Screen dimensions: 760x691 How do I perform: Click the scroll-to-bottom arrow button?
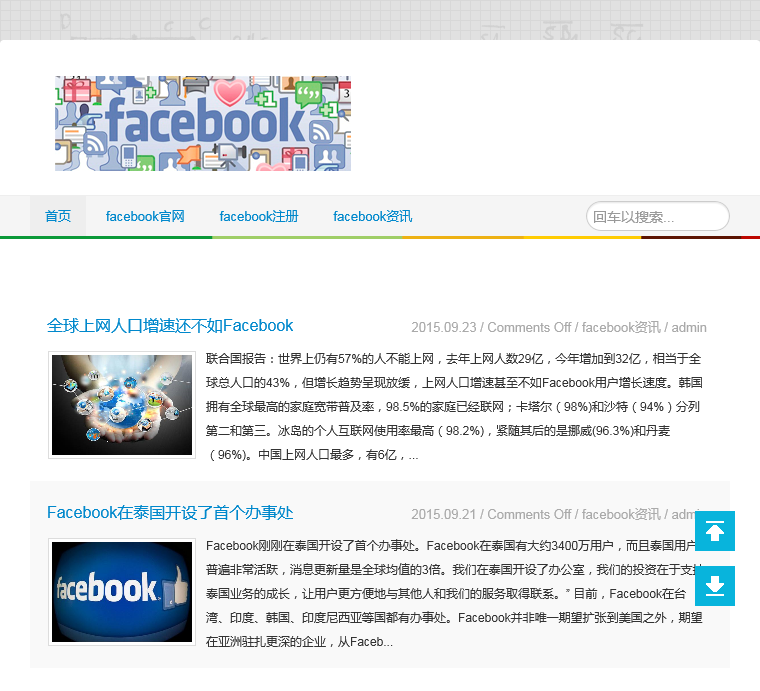tap(714, 586)
